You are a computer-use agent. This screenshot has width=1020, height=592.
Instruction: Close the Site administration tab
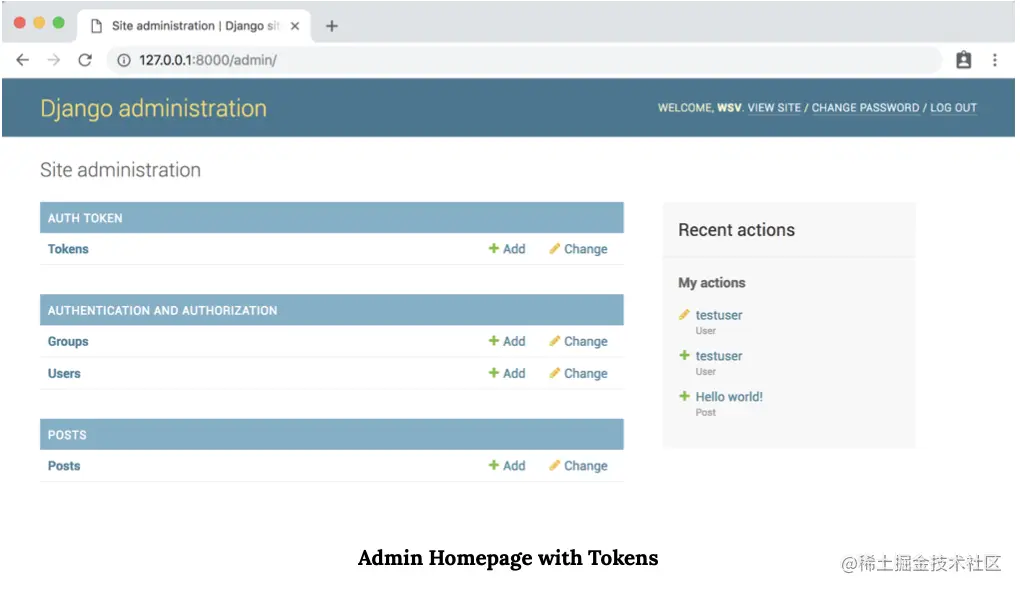click(x=295, y=26)
